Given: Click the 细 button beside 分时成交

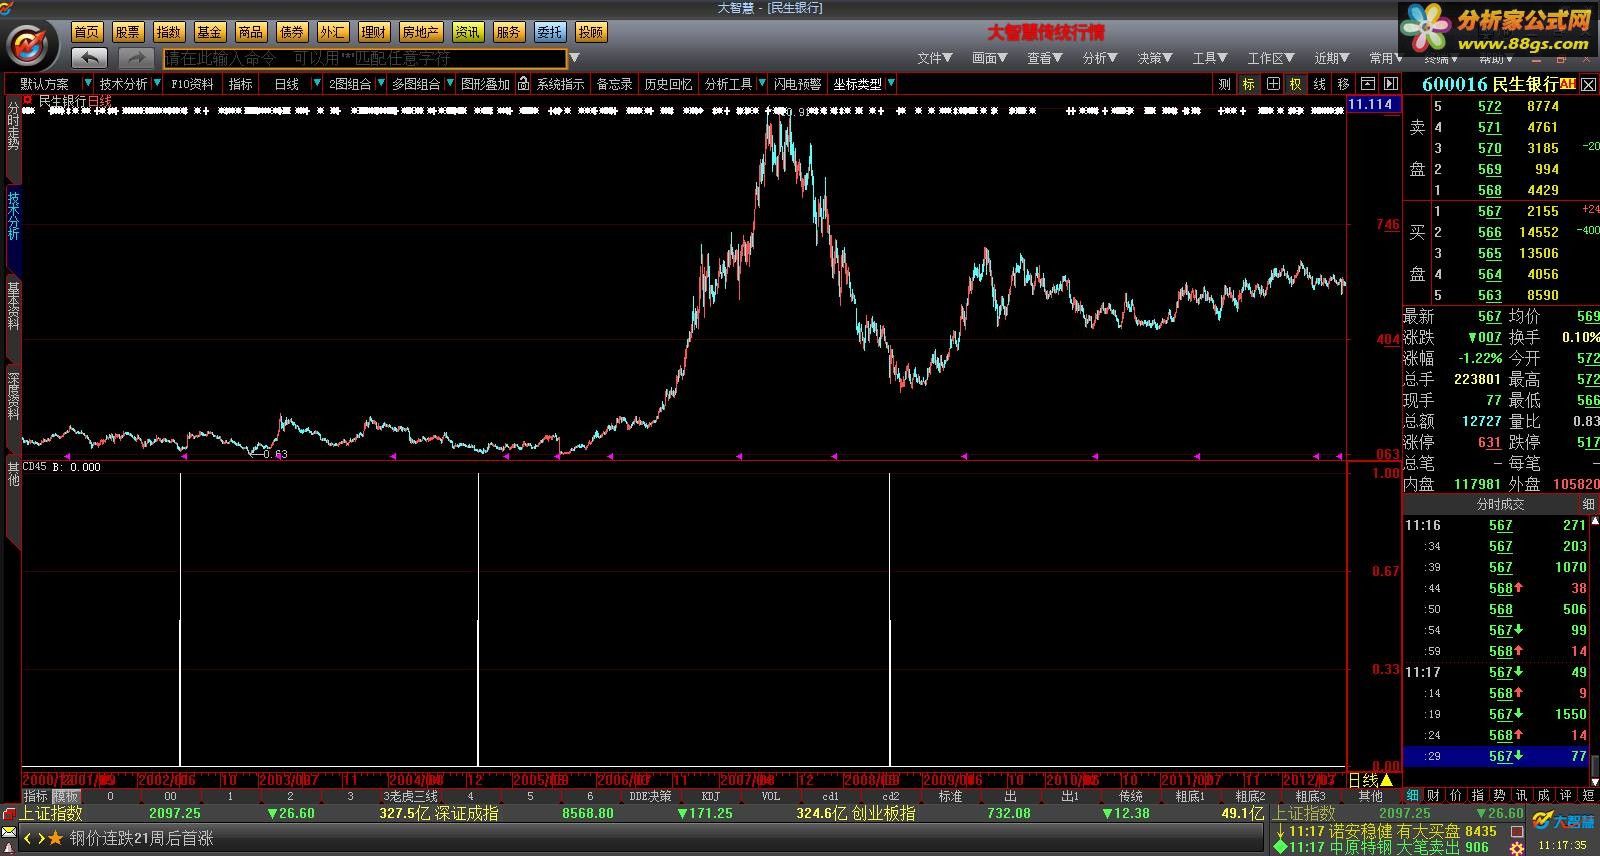Looking at the screenshot, I should tap(1588, 504).
